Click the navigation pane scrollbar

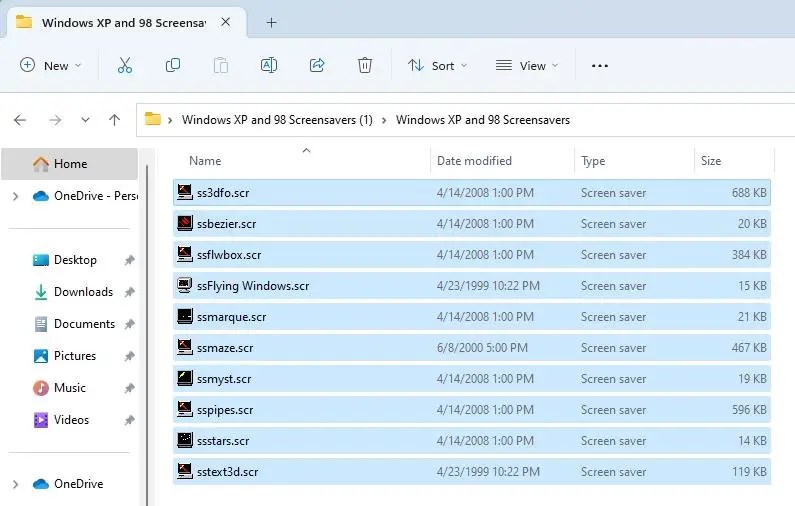pos(147,335)
